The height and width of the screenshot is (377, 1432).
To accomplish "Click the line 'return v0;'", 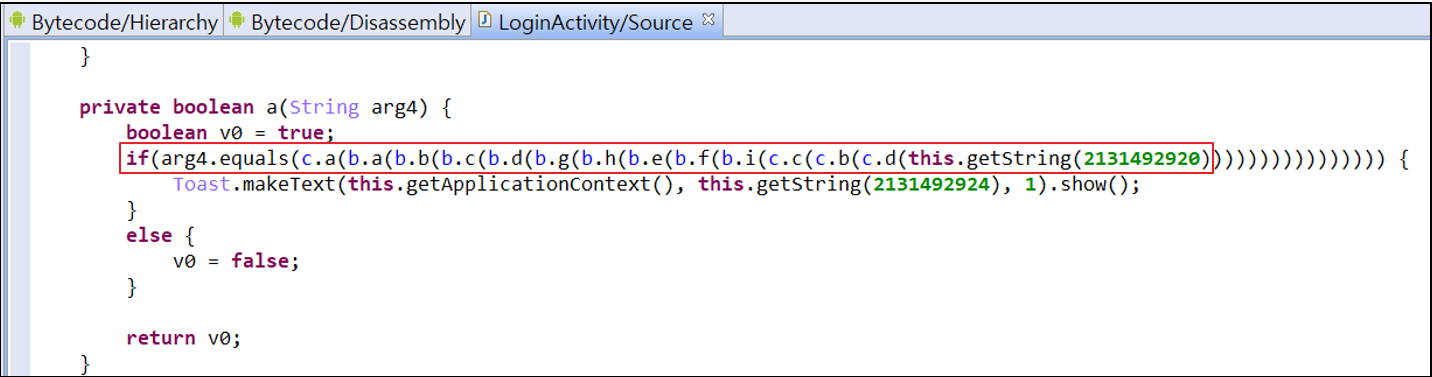I will click(x=184, y=338).
